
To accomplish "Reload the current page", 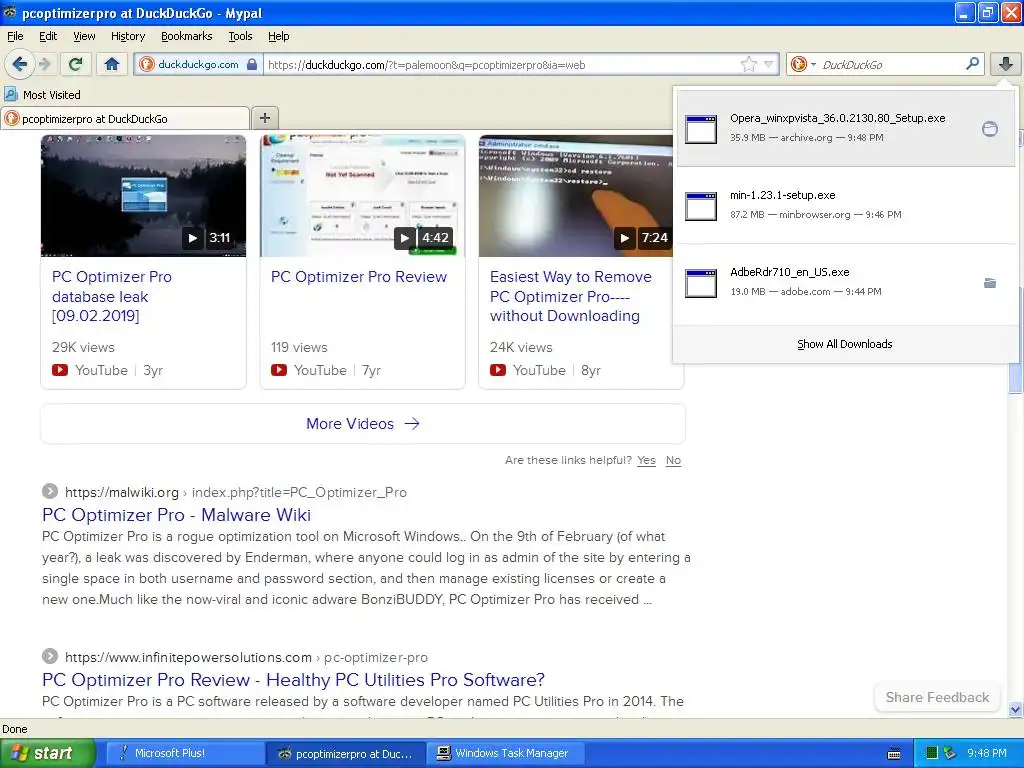I will click(x=76, y=64).
